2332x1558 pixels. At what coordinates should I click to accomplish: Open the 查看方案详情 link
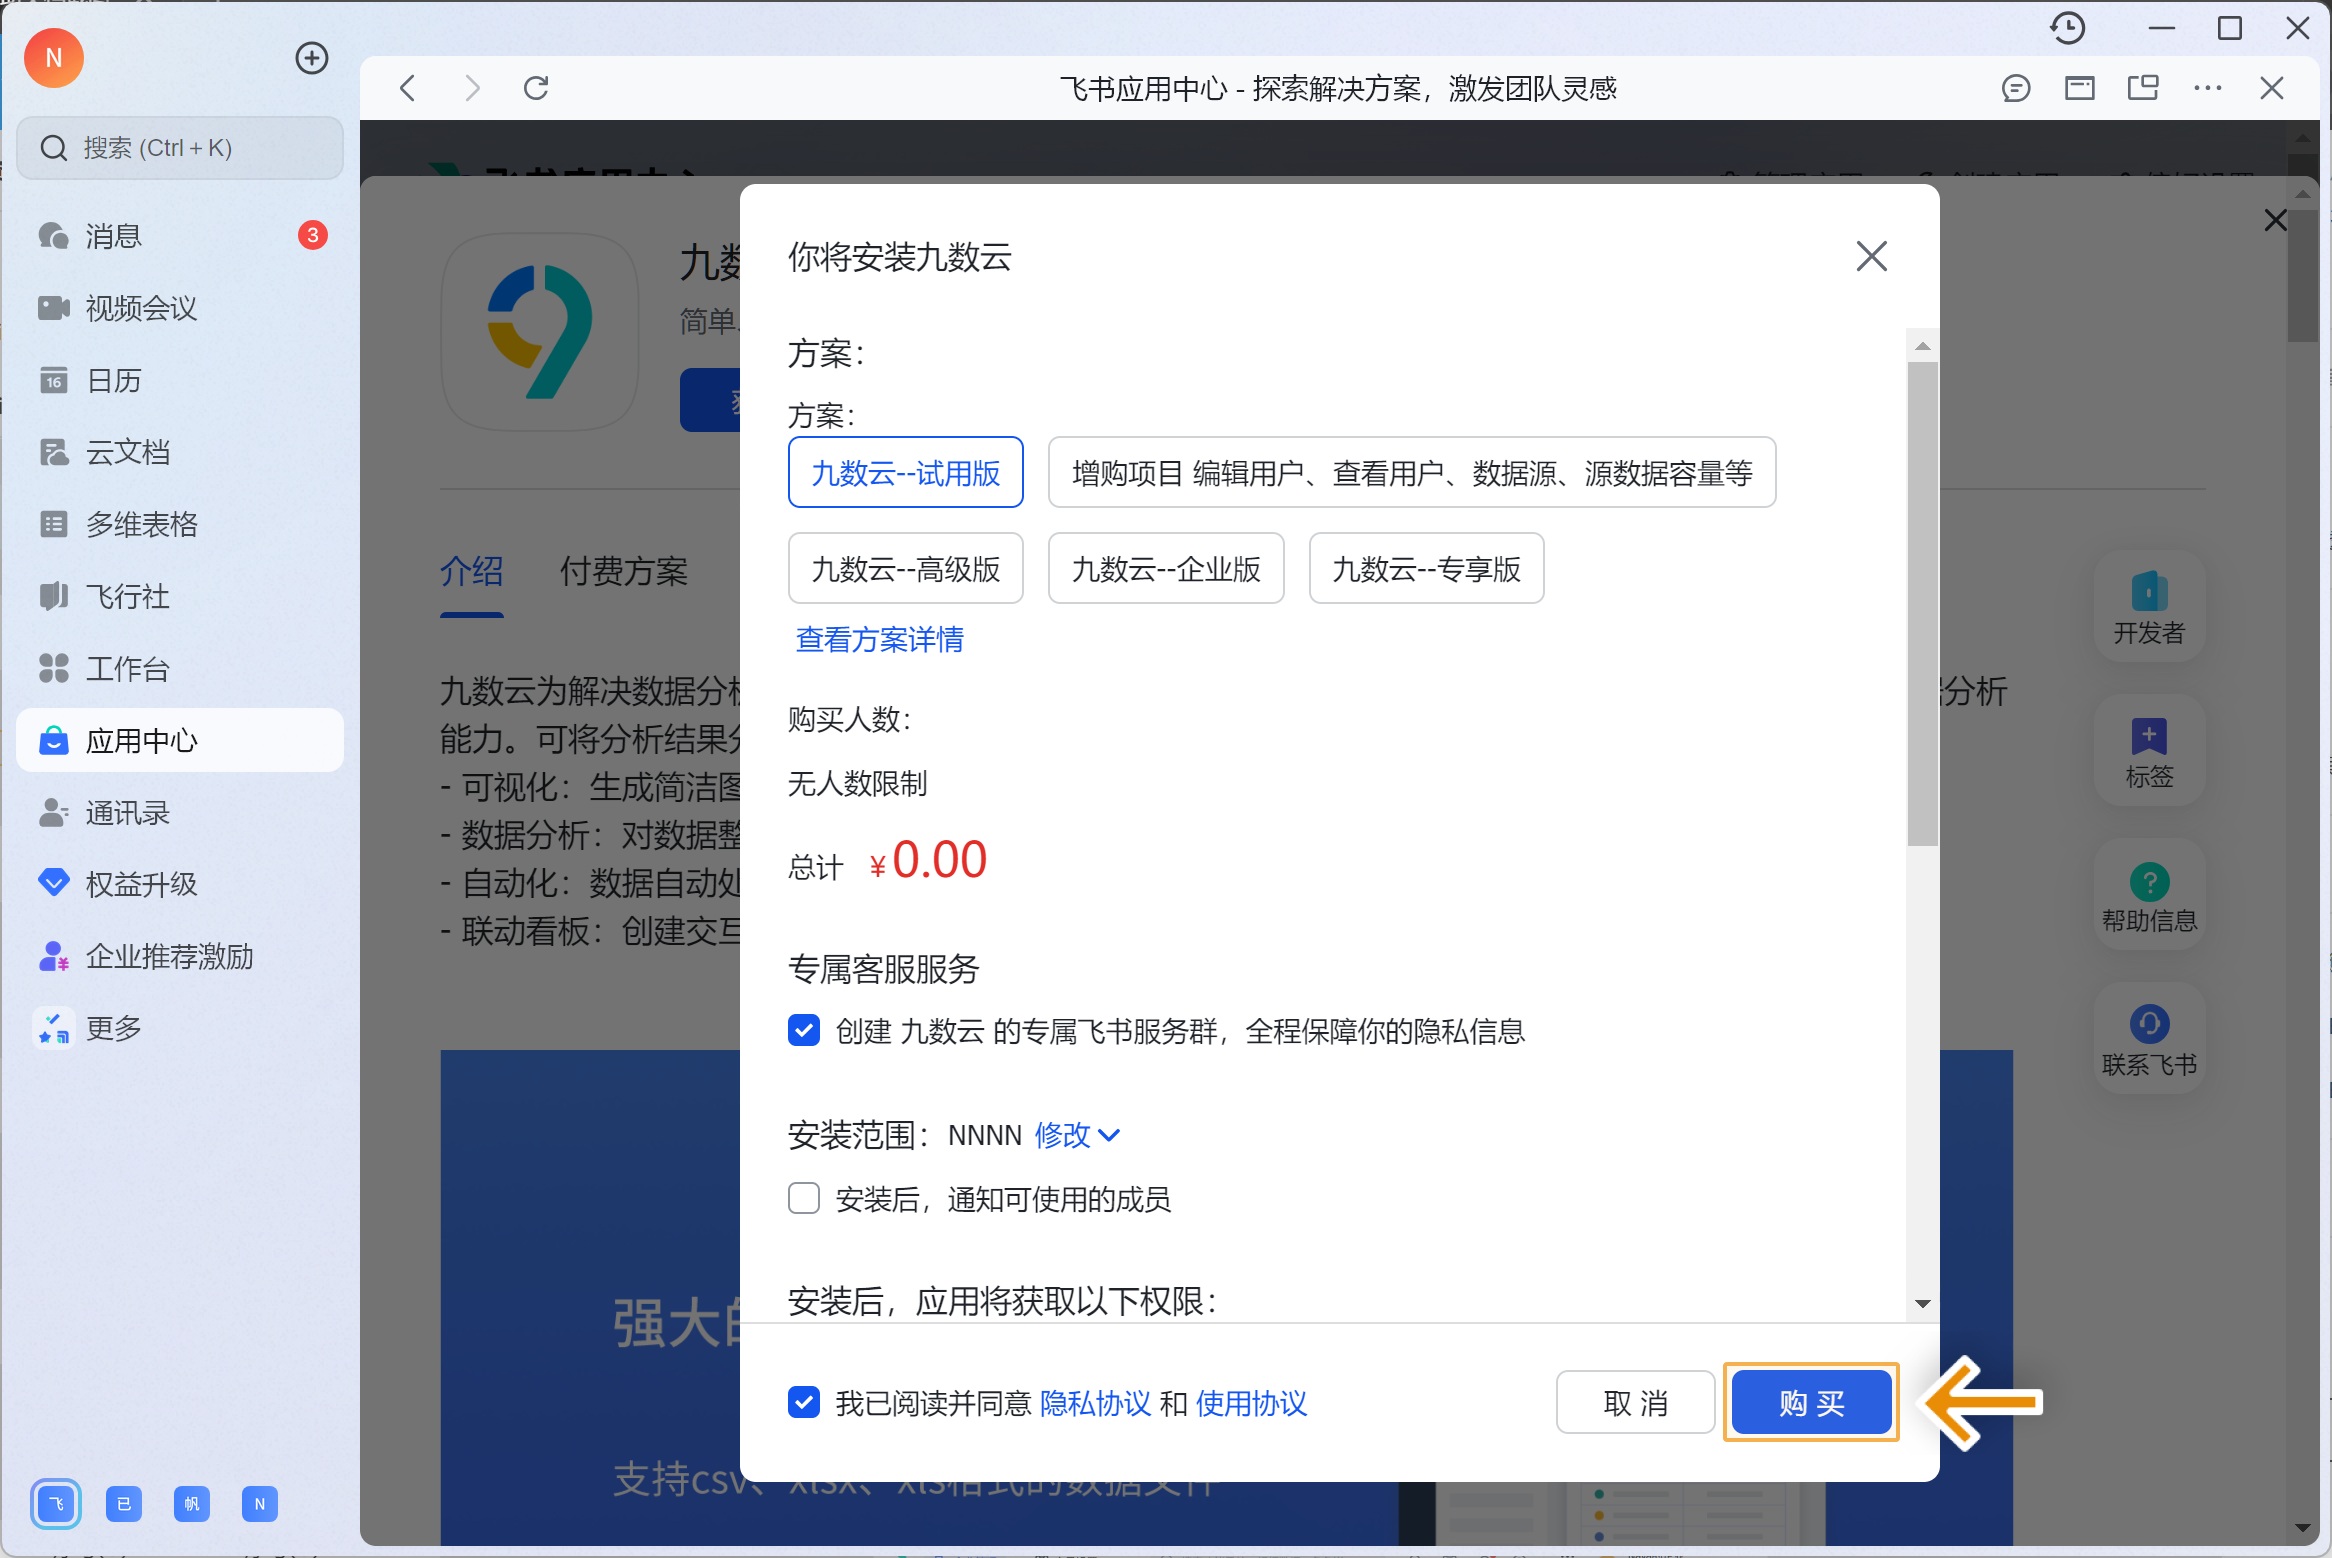pos(880,640)
